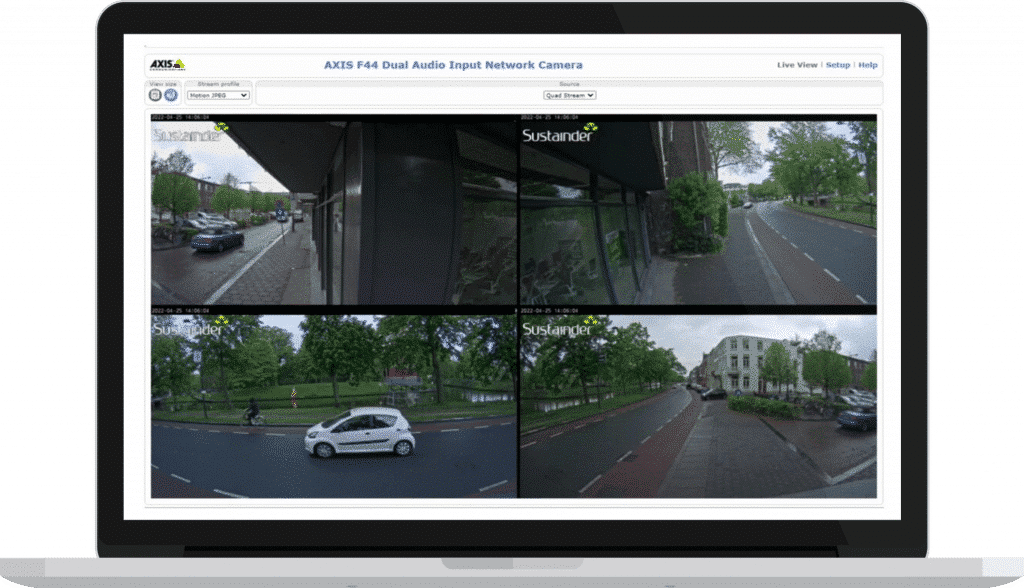Click the second (blue) View size icon

[171, 95]
